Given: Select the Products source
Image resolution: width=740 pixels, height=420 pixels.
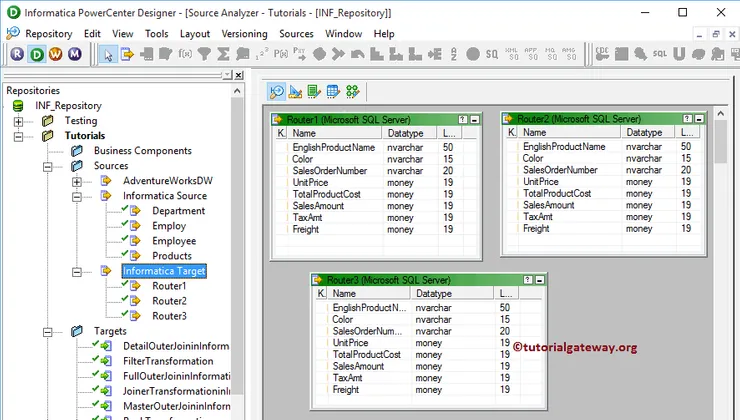Looking at the screenshot, I should point(172,256).
